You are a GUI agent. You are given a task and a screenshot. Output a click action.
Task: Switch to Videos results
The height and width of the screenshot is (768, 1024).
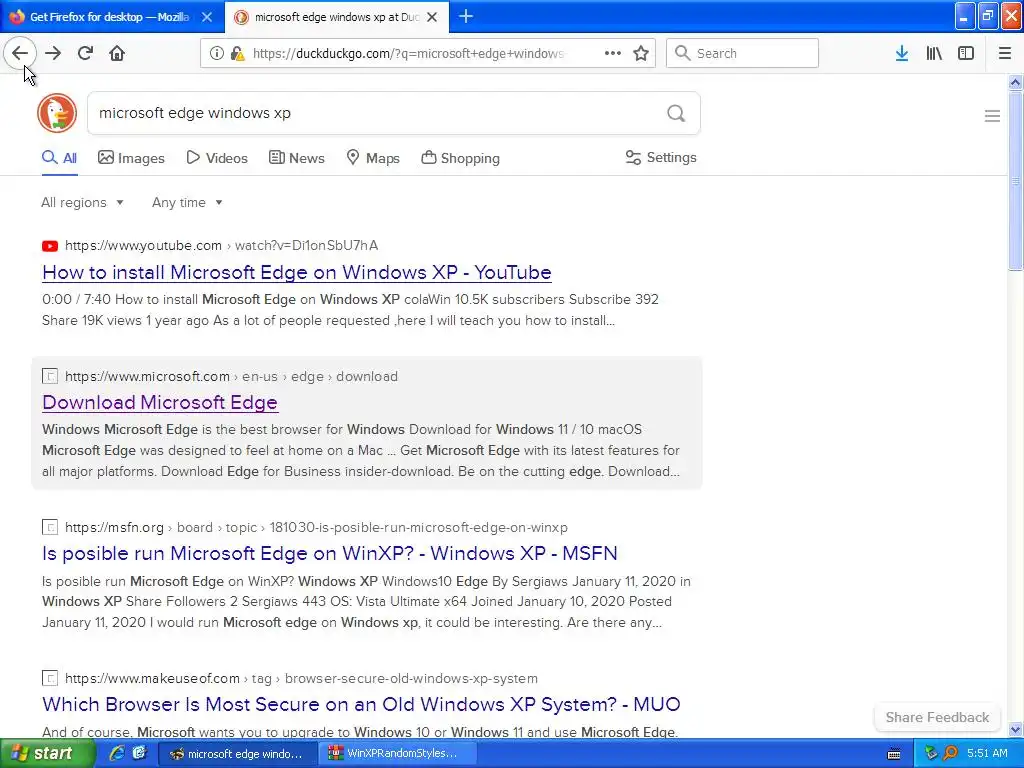pos(217,158)
